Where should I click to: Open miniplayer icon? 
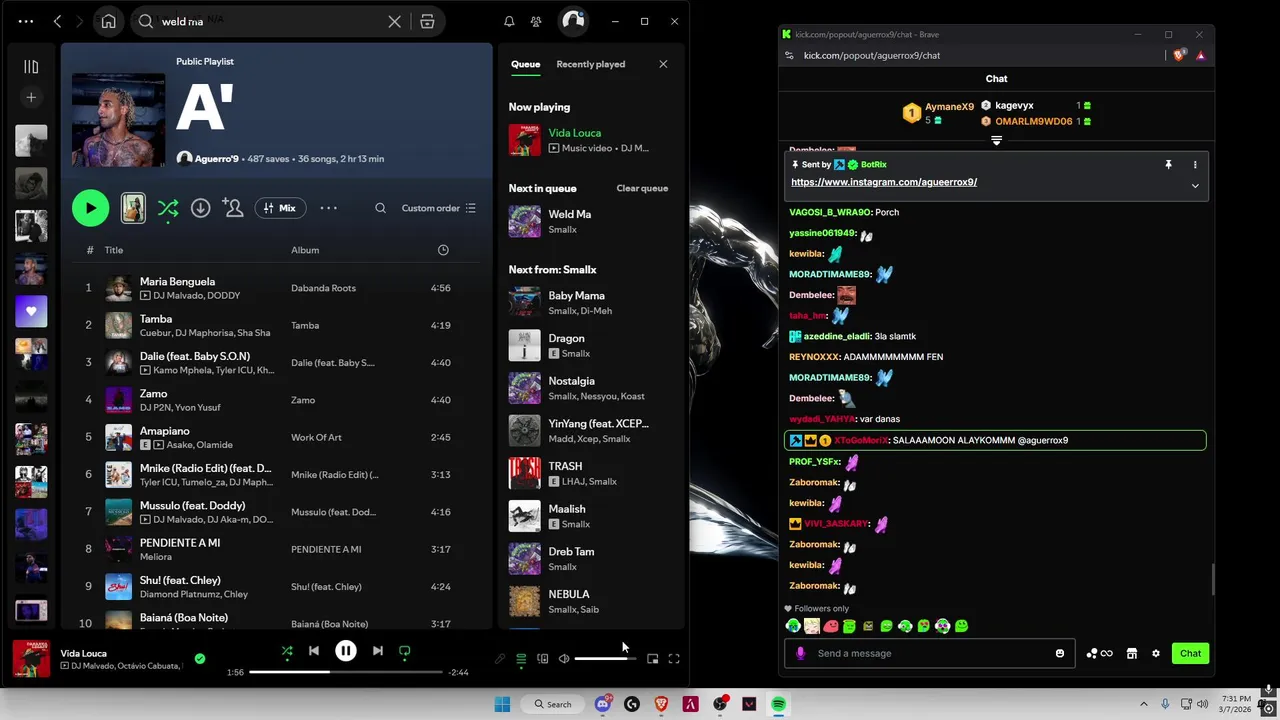tap(652, 659)
